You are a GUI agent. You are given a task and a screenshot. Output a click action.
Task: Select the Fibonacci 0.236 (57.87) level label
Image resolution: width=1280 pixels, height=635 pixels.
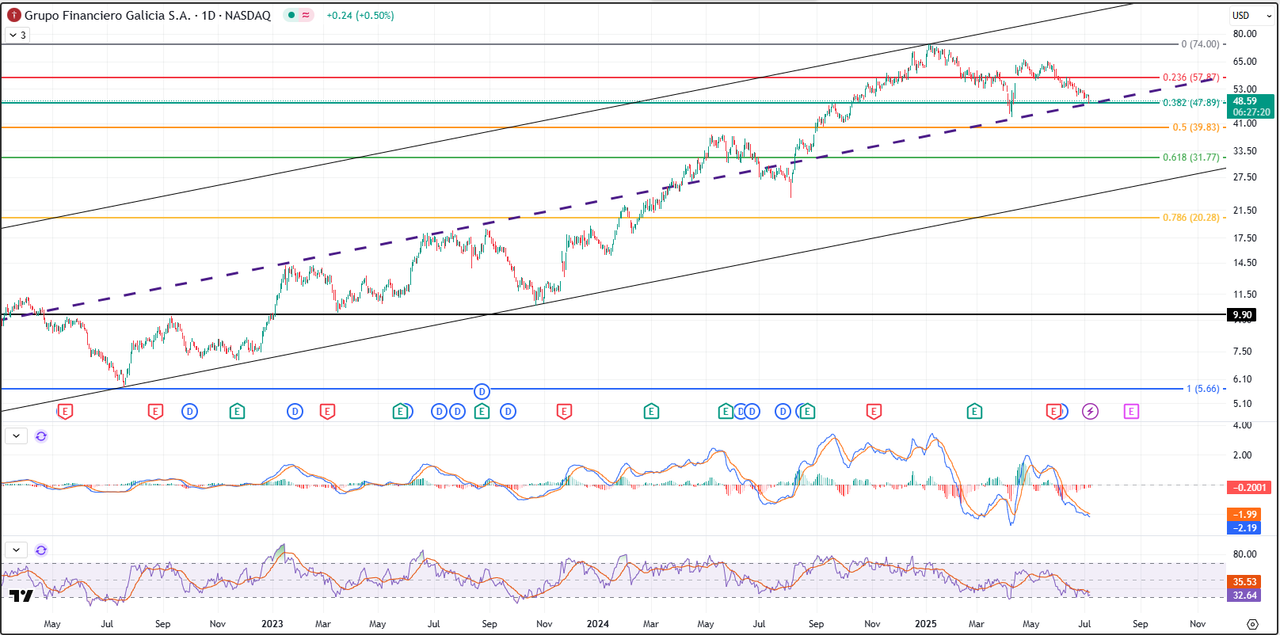point(1190,77)
